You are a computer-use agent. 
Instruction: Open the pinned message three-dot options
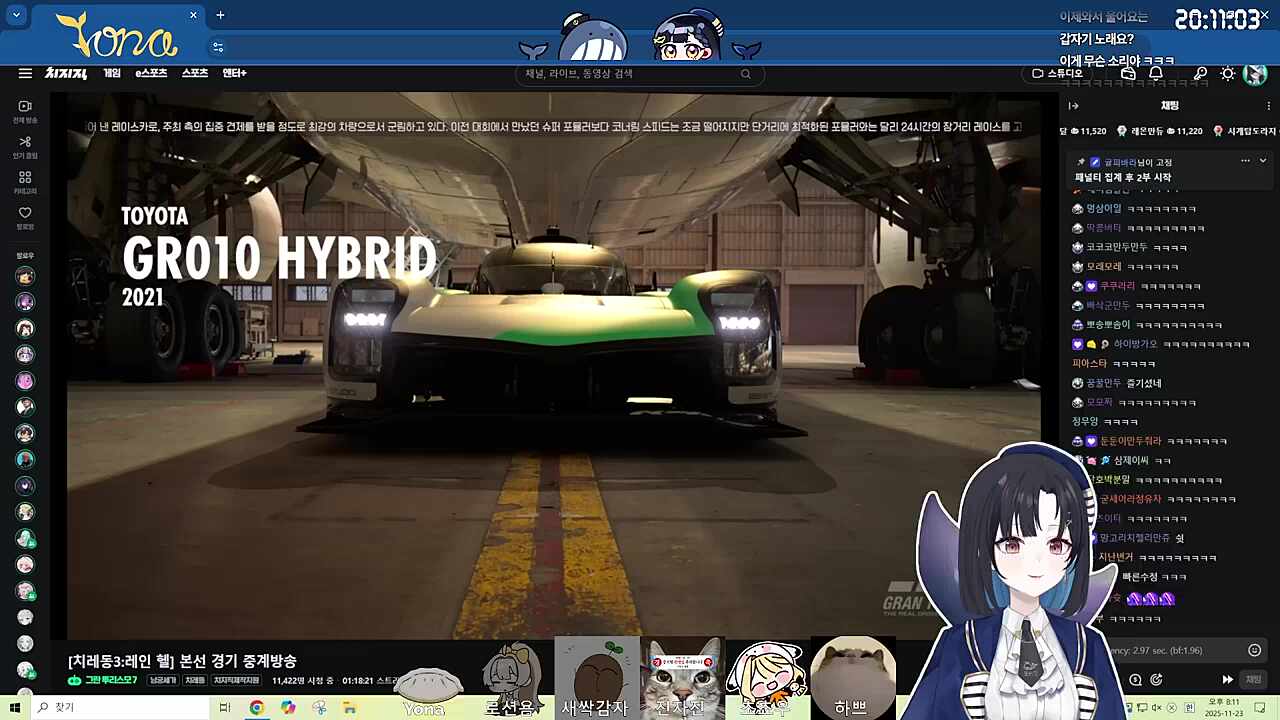[x=1245, y=161]
